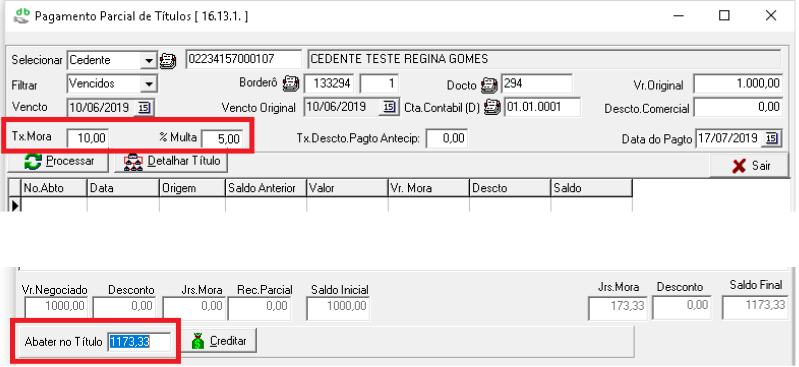The height and width of the screenshot is (367, 799).
Task: Click the Processar button
Action: (59, 162)
